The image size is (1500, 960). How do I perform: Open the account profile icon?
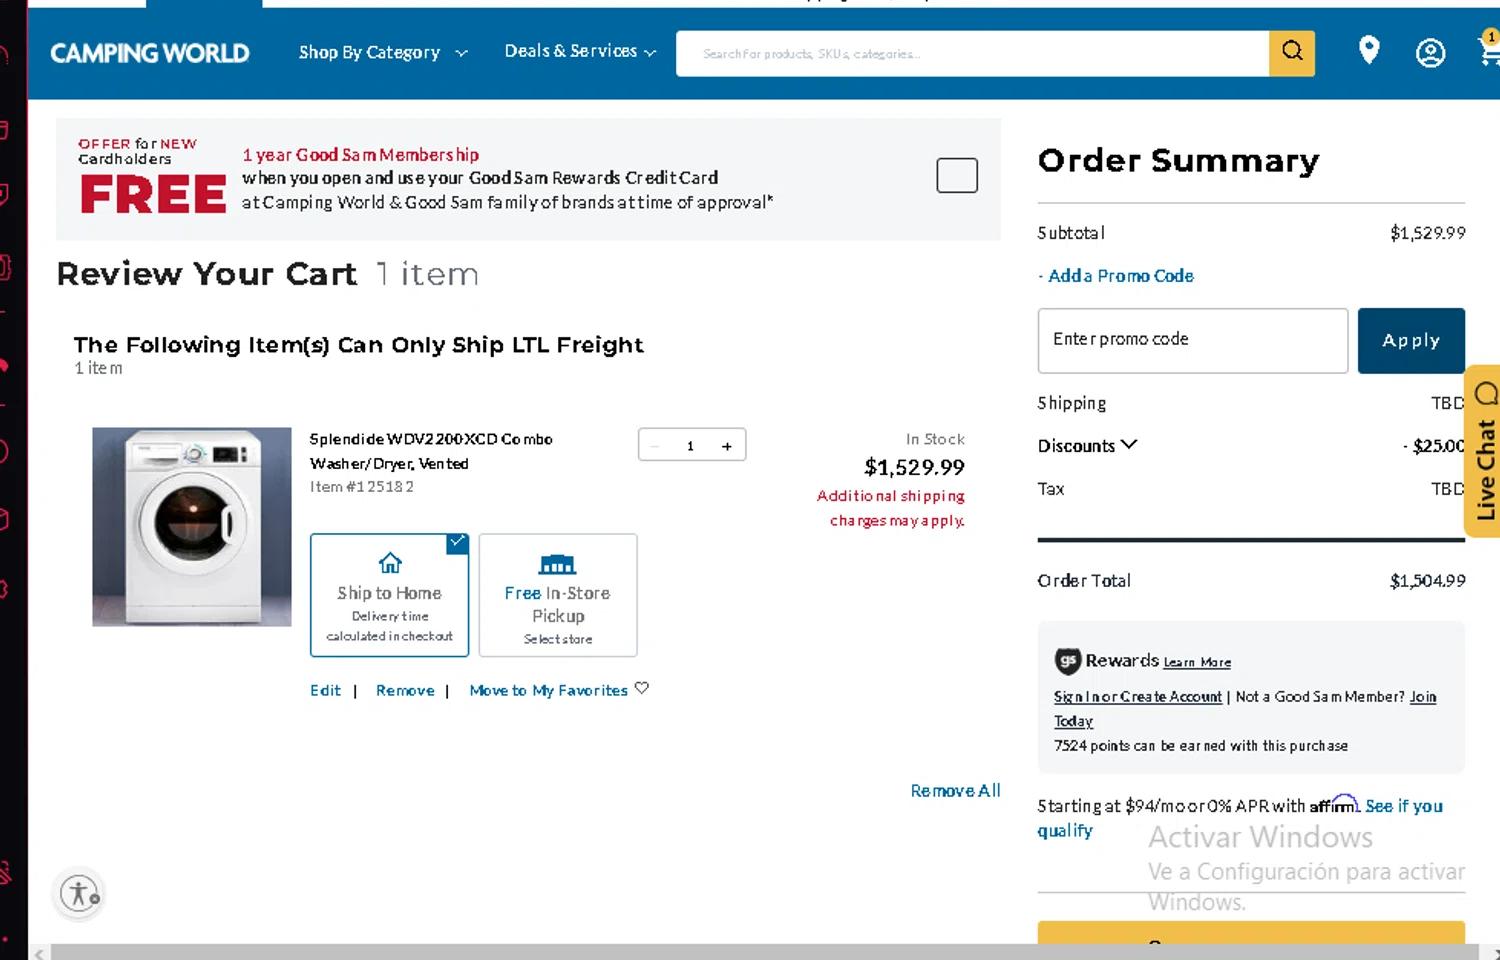pyautogui.click(x=1430, y=53)
